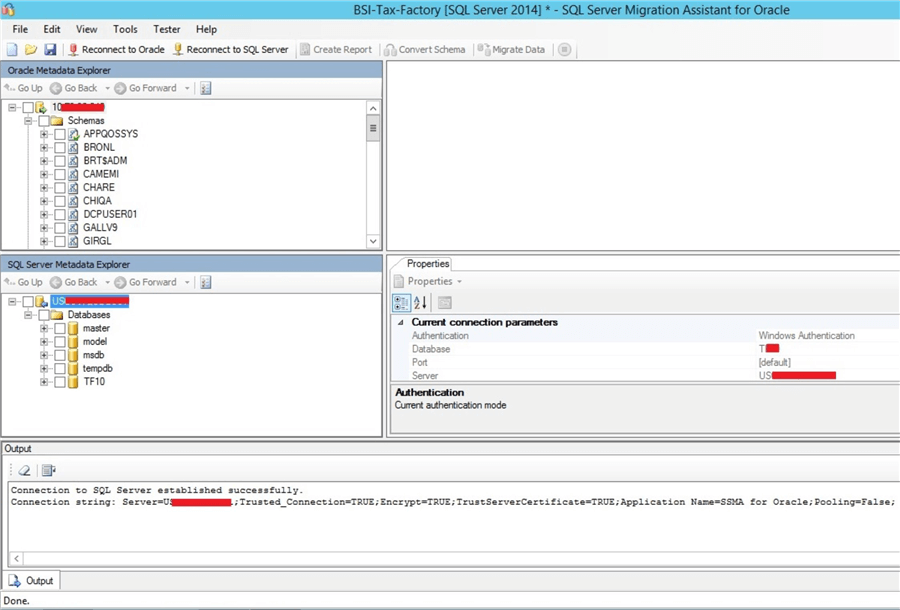900x610 pixels.
Task: Tick the checkbox beside DCPUSER01 schema
Action: (x=60, y=214)
